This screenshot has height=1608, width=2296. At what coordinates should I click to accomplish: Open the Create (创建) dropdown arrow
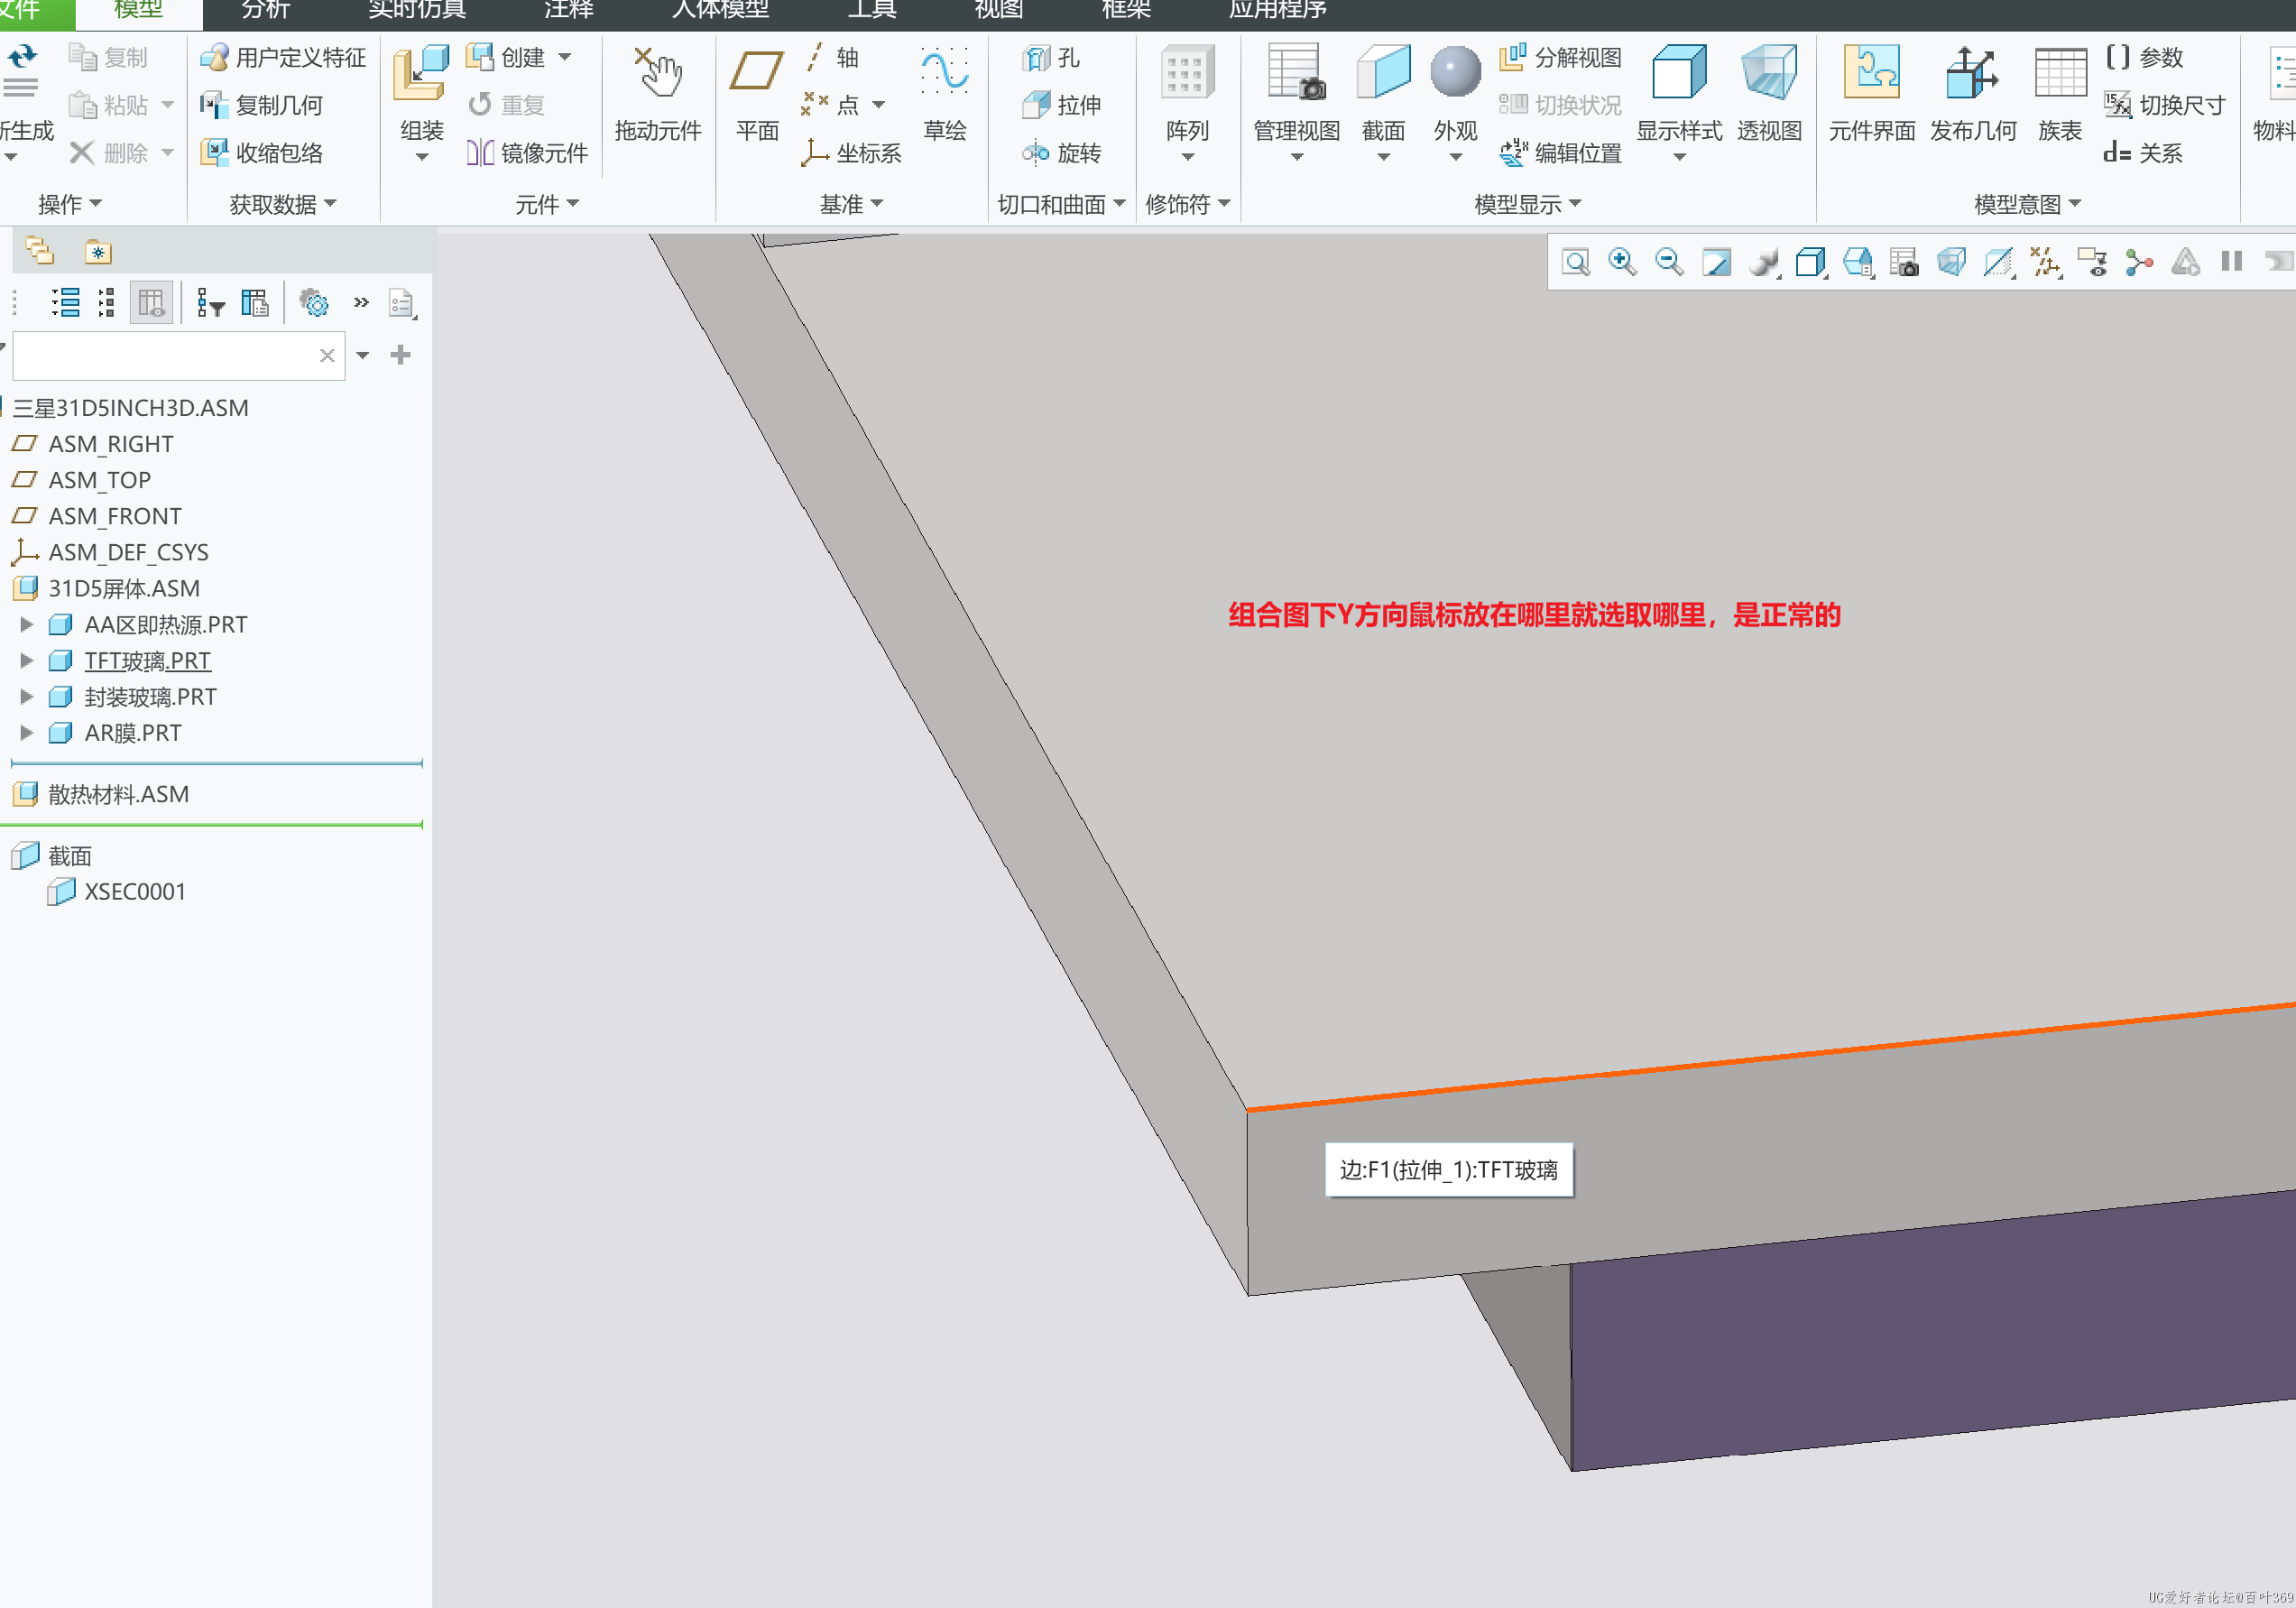(565, 58)
